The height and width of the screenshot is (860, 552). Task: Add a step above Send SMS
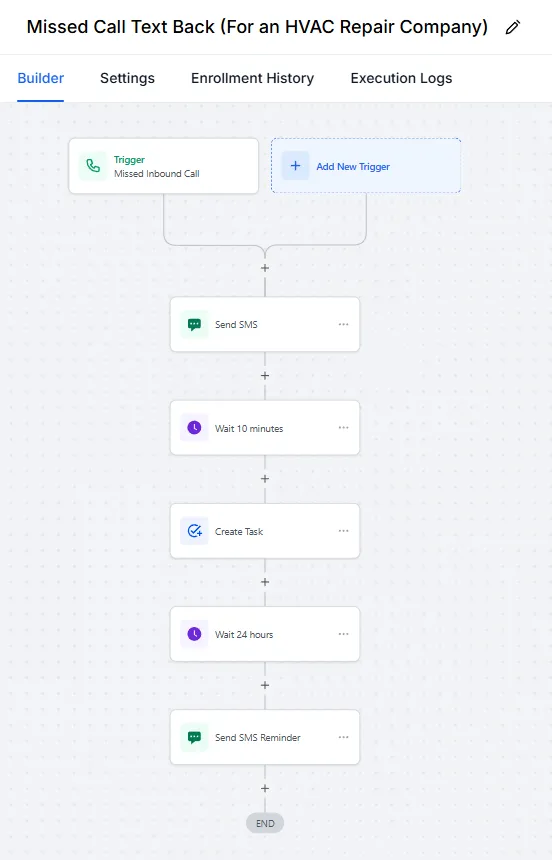pos(265,268)
